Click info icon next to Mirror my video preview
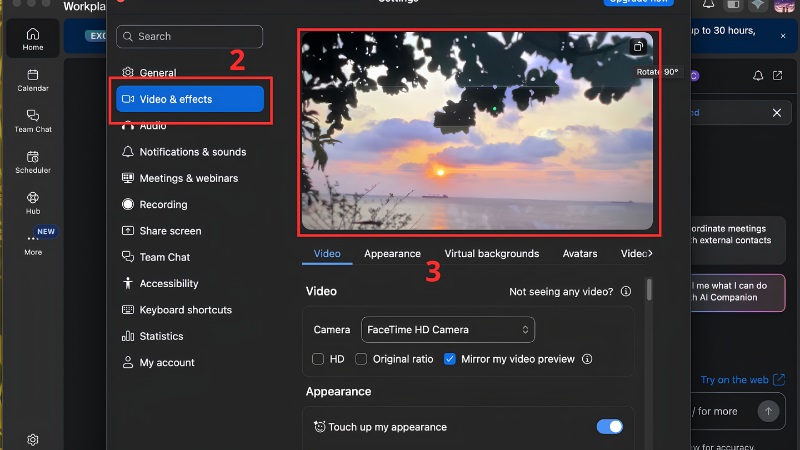800x450 pixels. pyautogui.click(x=587, y=359)
